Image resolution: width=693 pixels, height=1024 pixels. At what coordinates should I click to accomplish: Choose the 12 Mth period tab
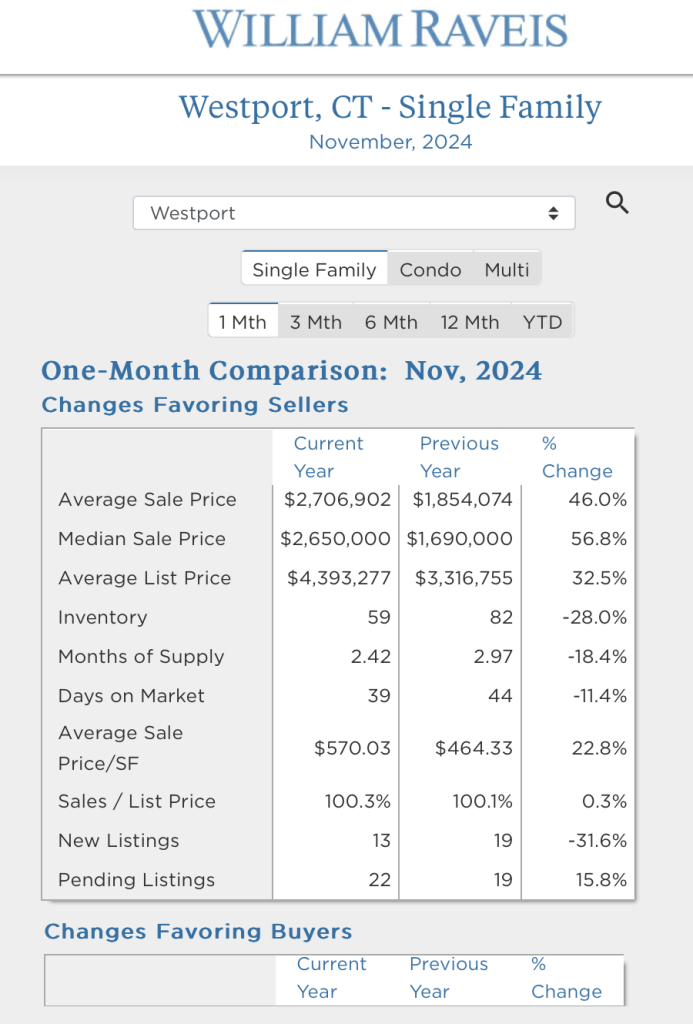click(470, 322)
